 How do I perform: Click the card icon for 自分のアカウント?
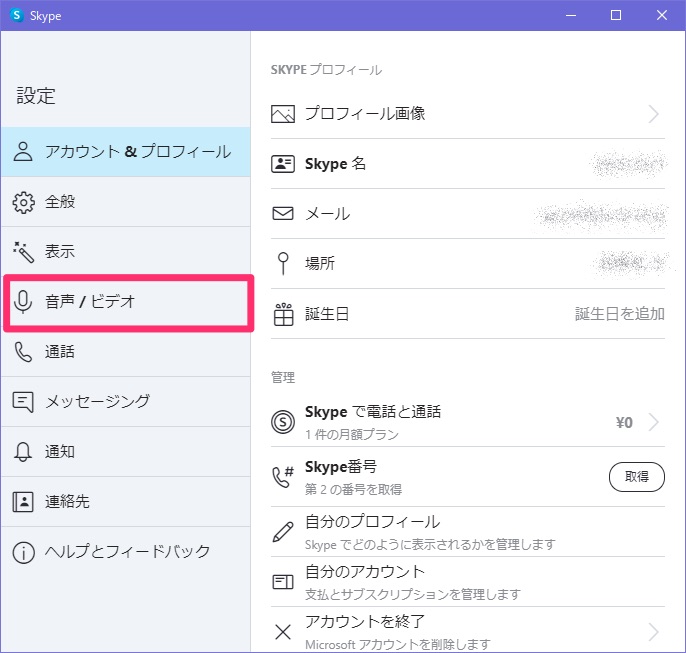click(283, 582)
